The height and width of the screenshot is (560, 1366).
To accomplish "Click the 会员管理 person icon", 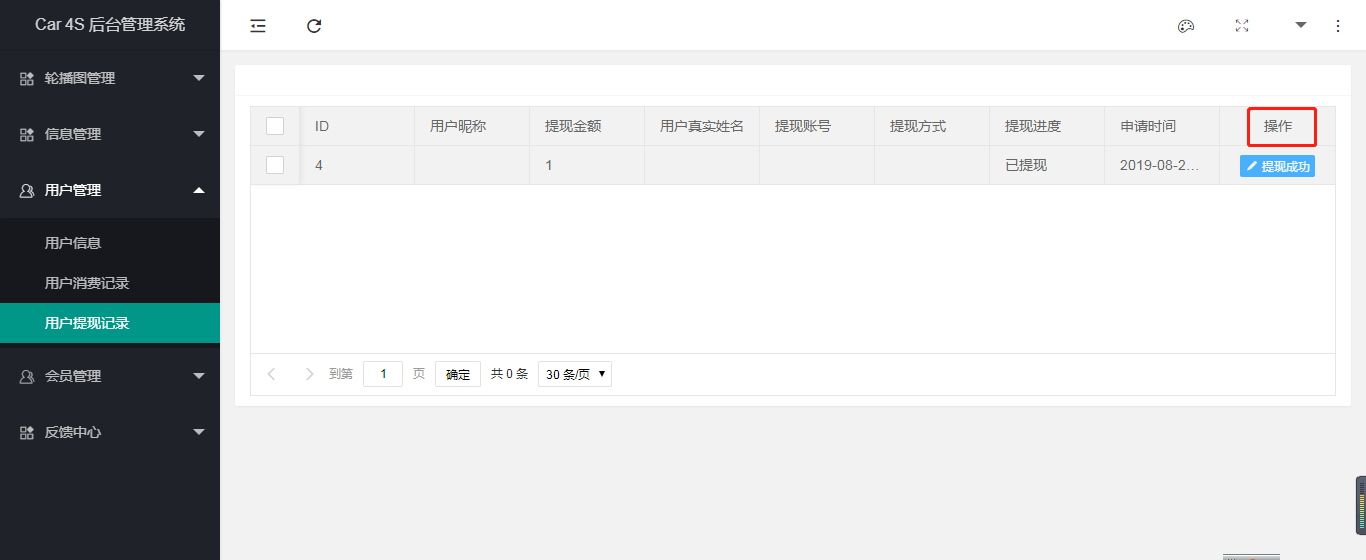I will coord(27,376).
